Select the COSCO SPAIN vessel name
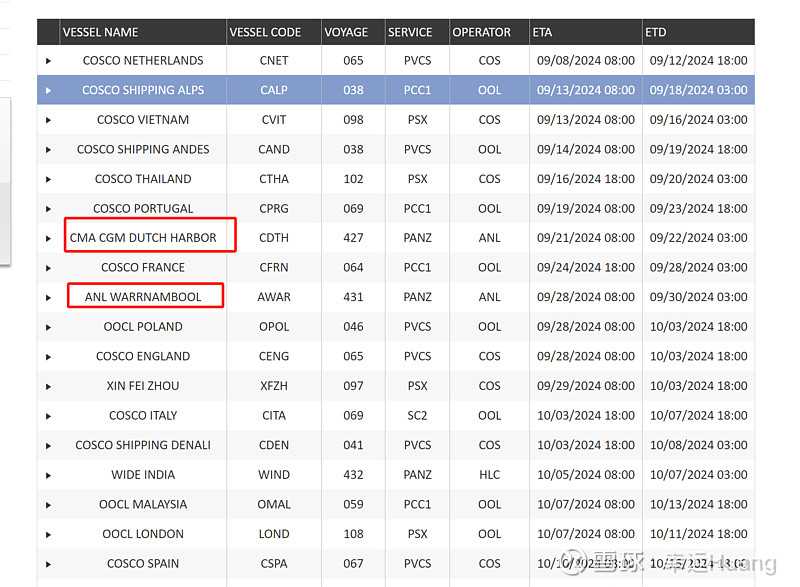Image resolution: width=800 pixels, height=587 pixels. click(x=143, y=564)
